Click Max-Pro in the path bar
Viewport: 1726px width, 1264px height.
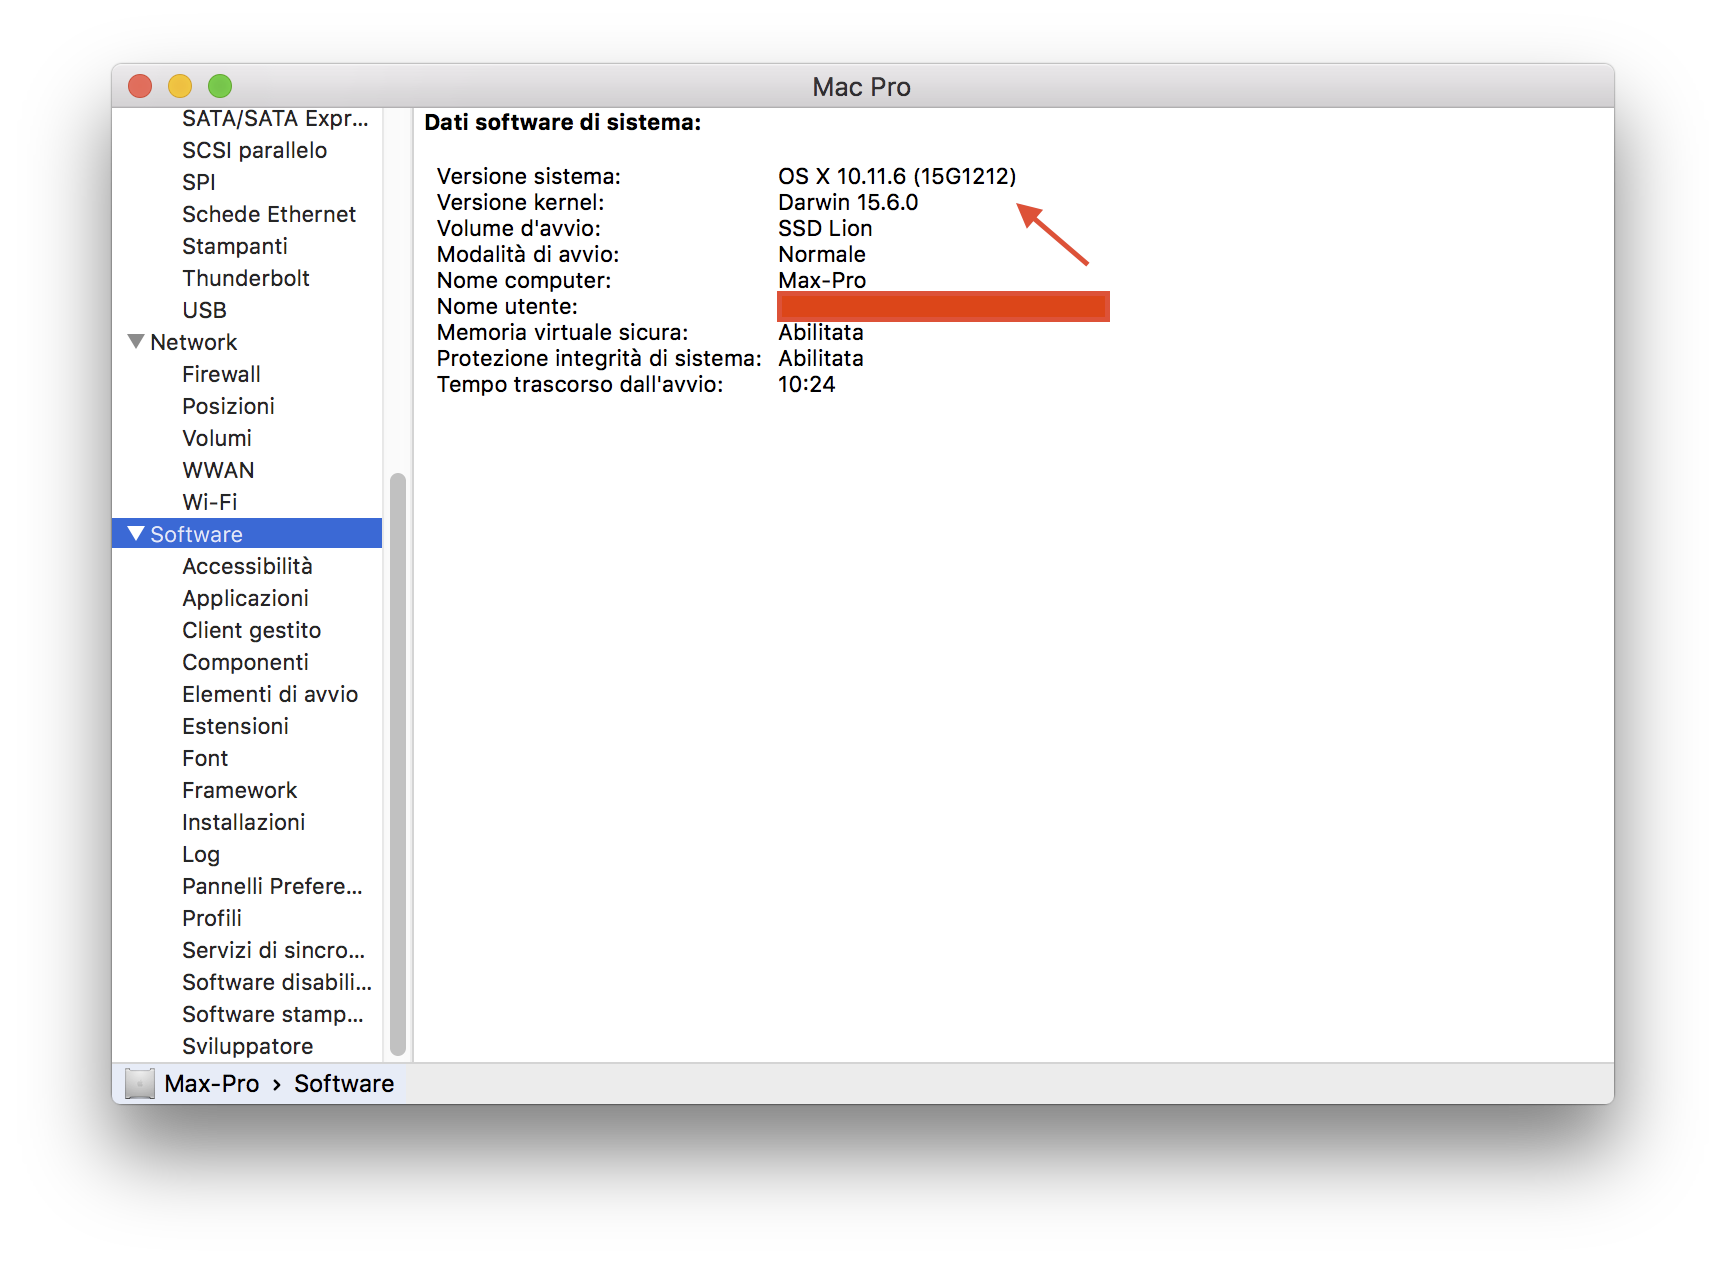pos(211,1083)
